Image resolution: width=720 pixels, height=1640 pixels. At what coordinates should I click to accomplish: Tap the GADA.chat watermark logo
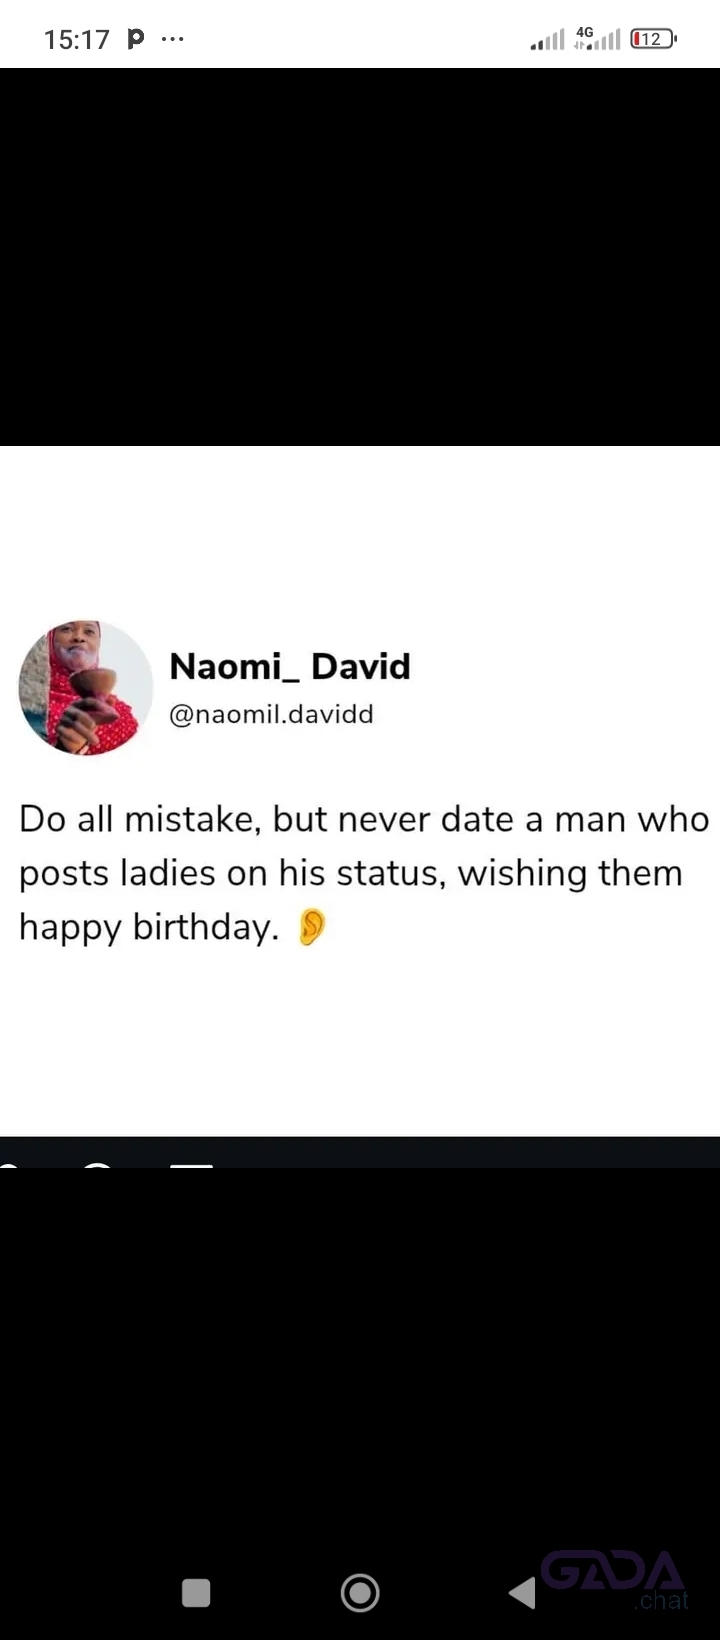coord(615,1580)
